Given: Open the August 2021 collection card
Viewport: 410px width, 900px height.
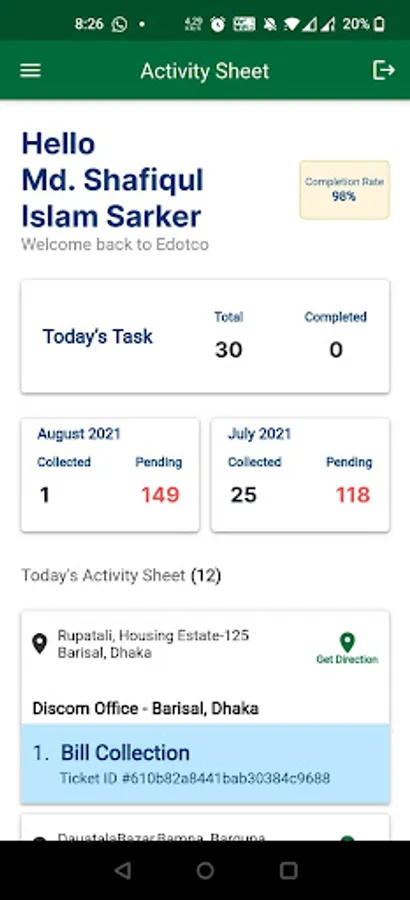Looking at the screenshot, I should (110, 475).
